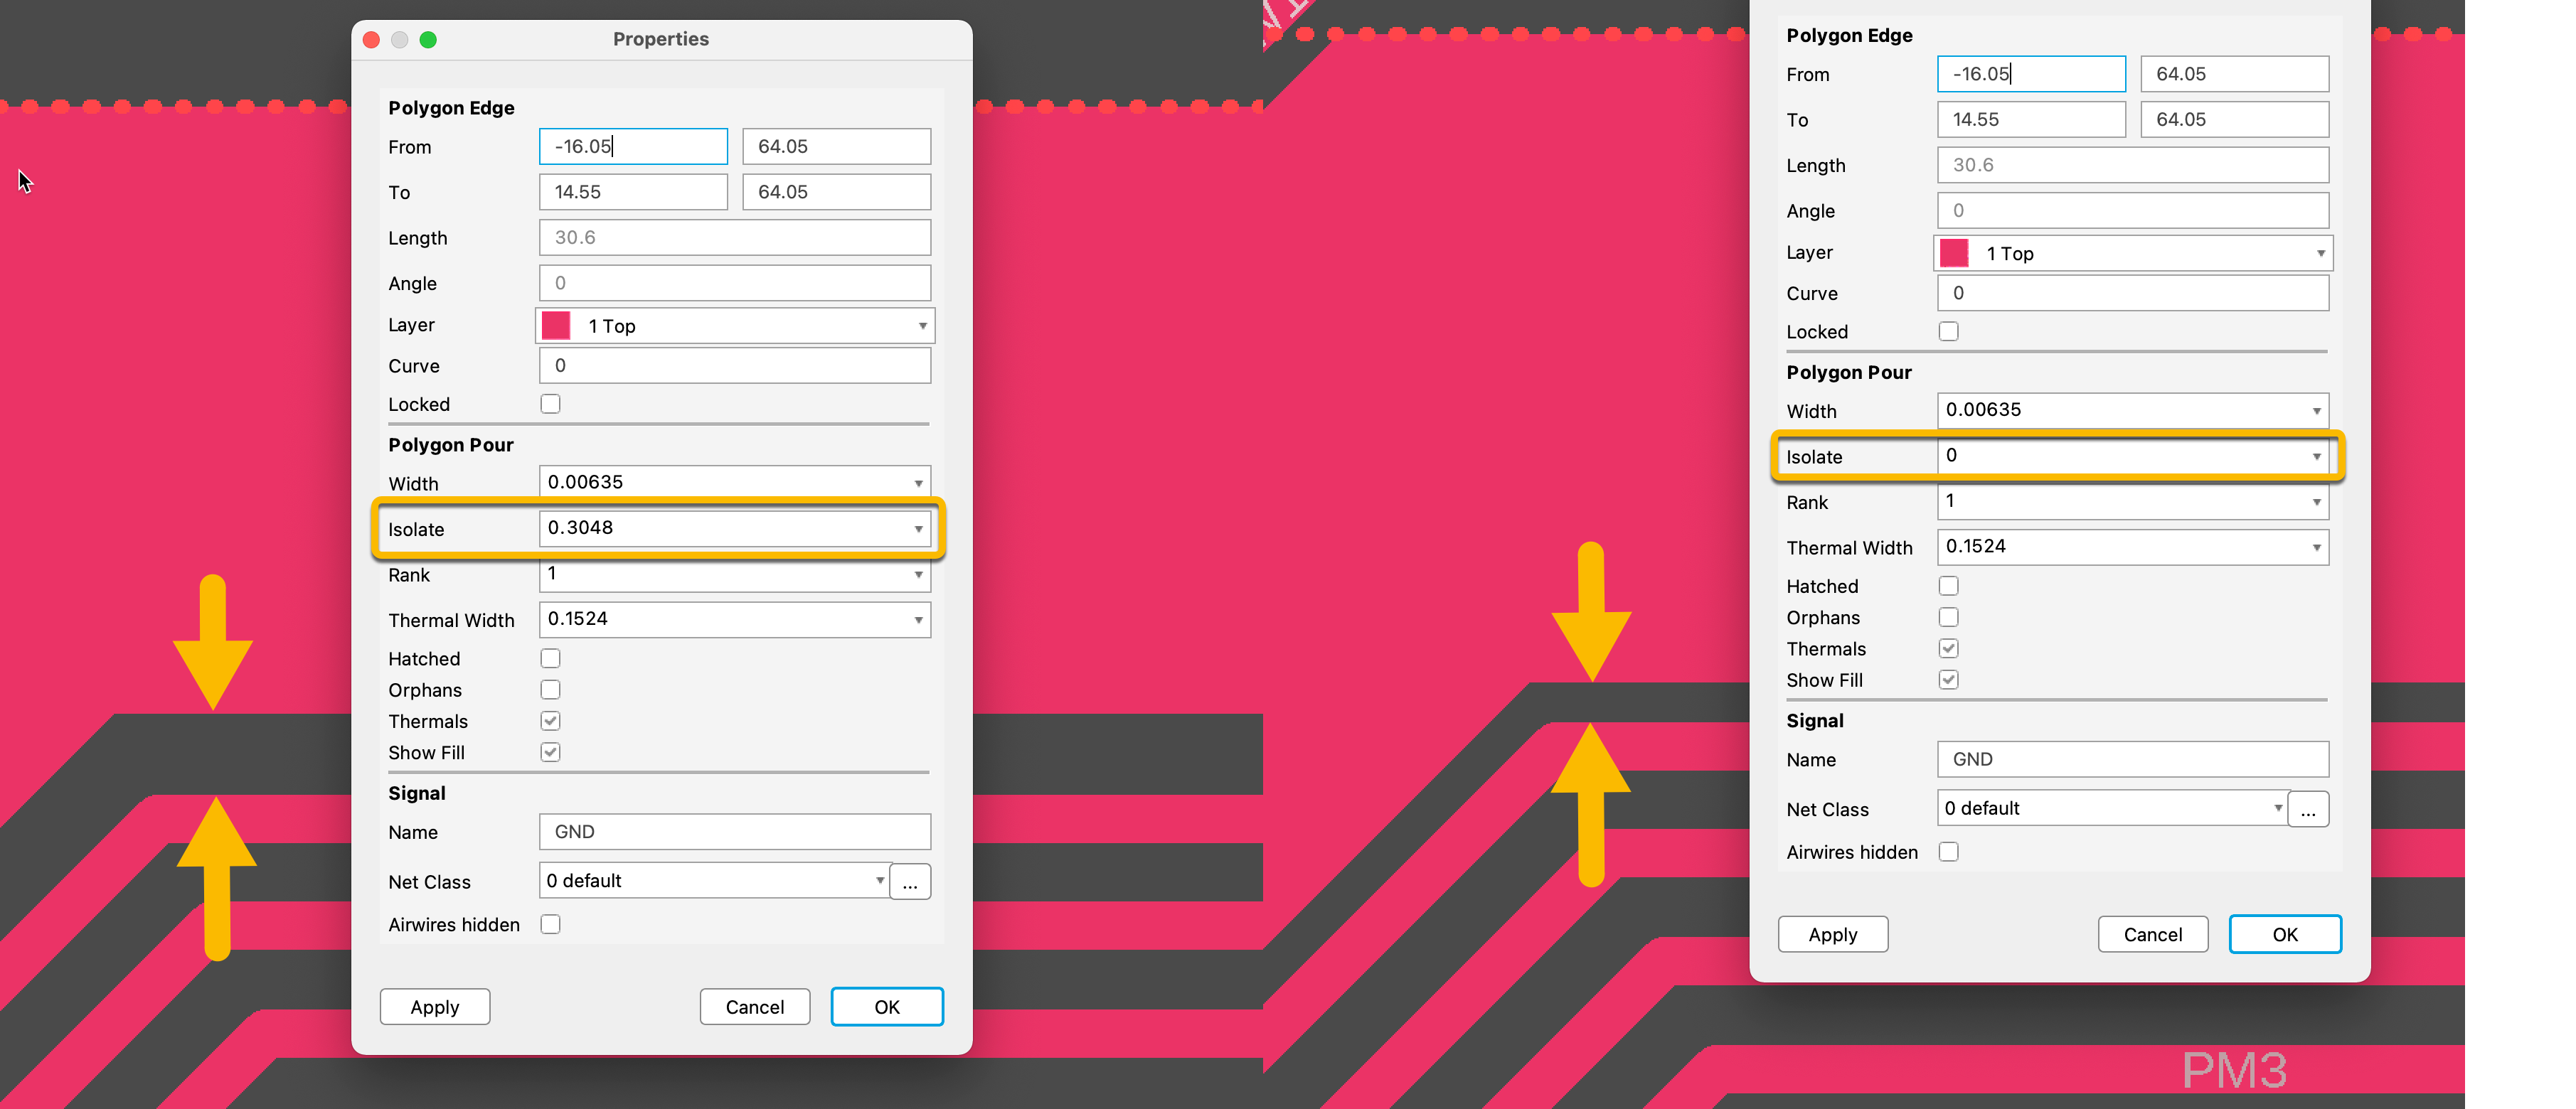The width and height of the screenshot is (2576, 1109).
Task: Click Apply in the left Properties dialog
Action: coord(434,1006)
